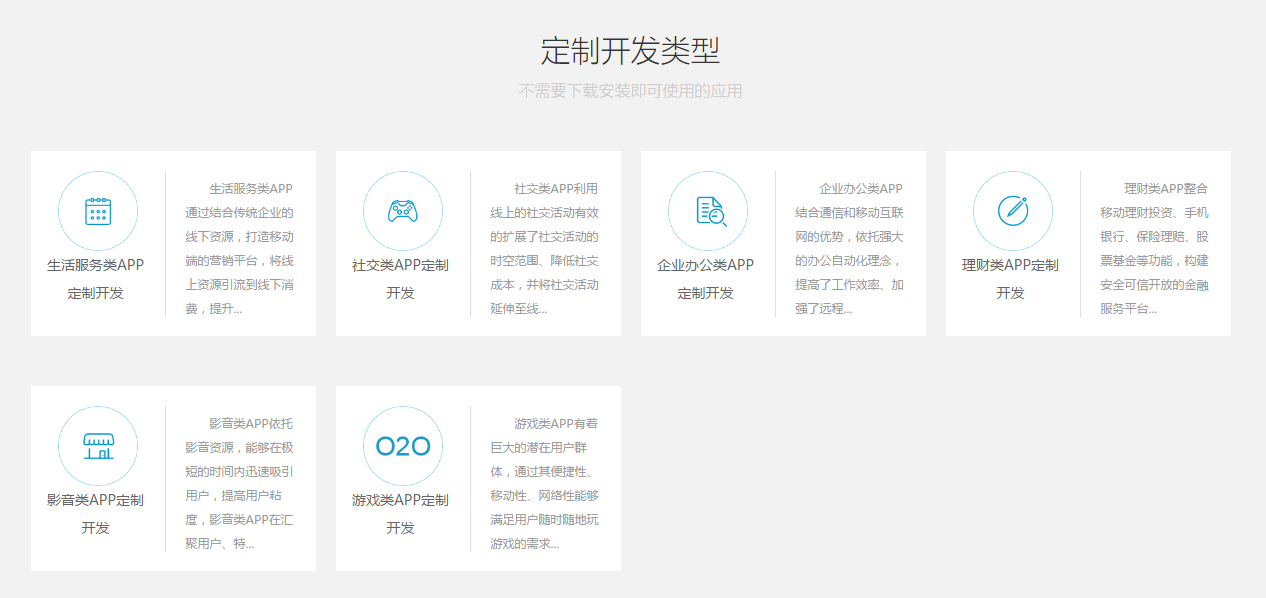Open the 影音类APP定制开发 title link
Image resolution: width=1266 pixels, height=598 pixels.
click(96, 514)
